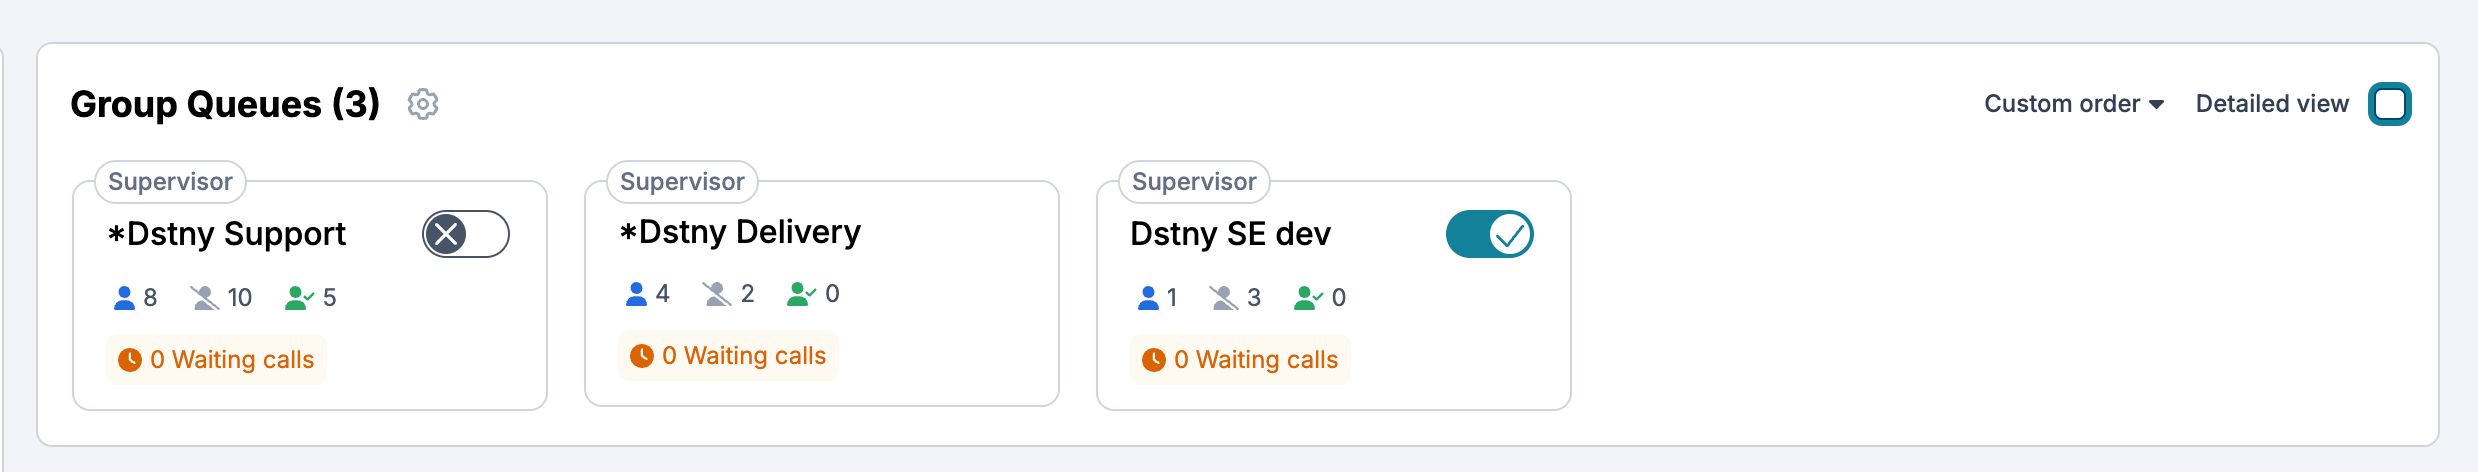
Task: Select the Dstny SE dev queue title
Action: [x=1230, y=234]
